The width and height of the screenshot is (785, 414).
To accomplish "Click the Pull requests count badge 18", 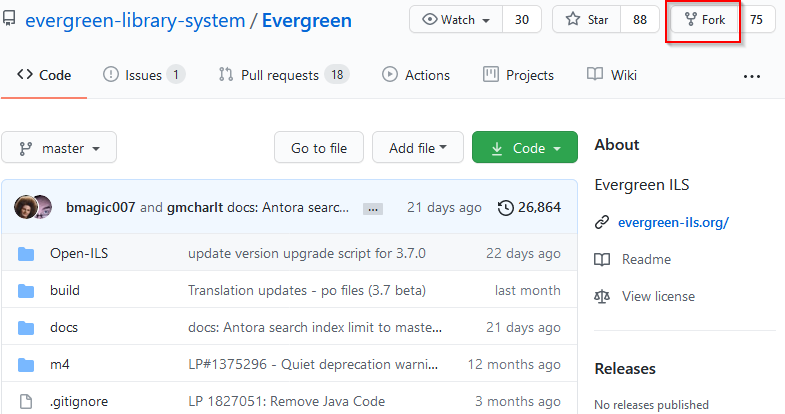I will [337, 75].
